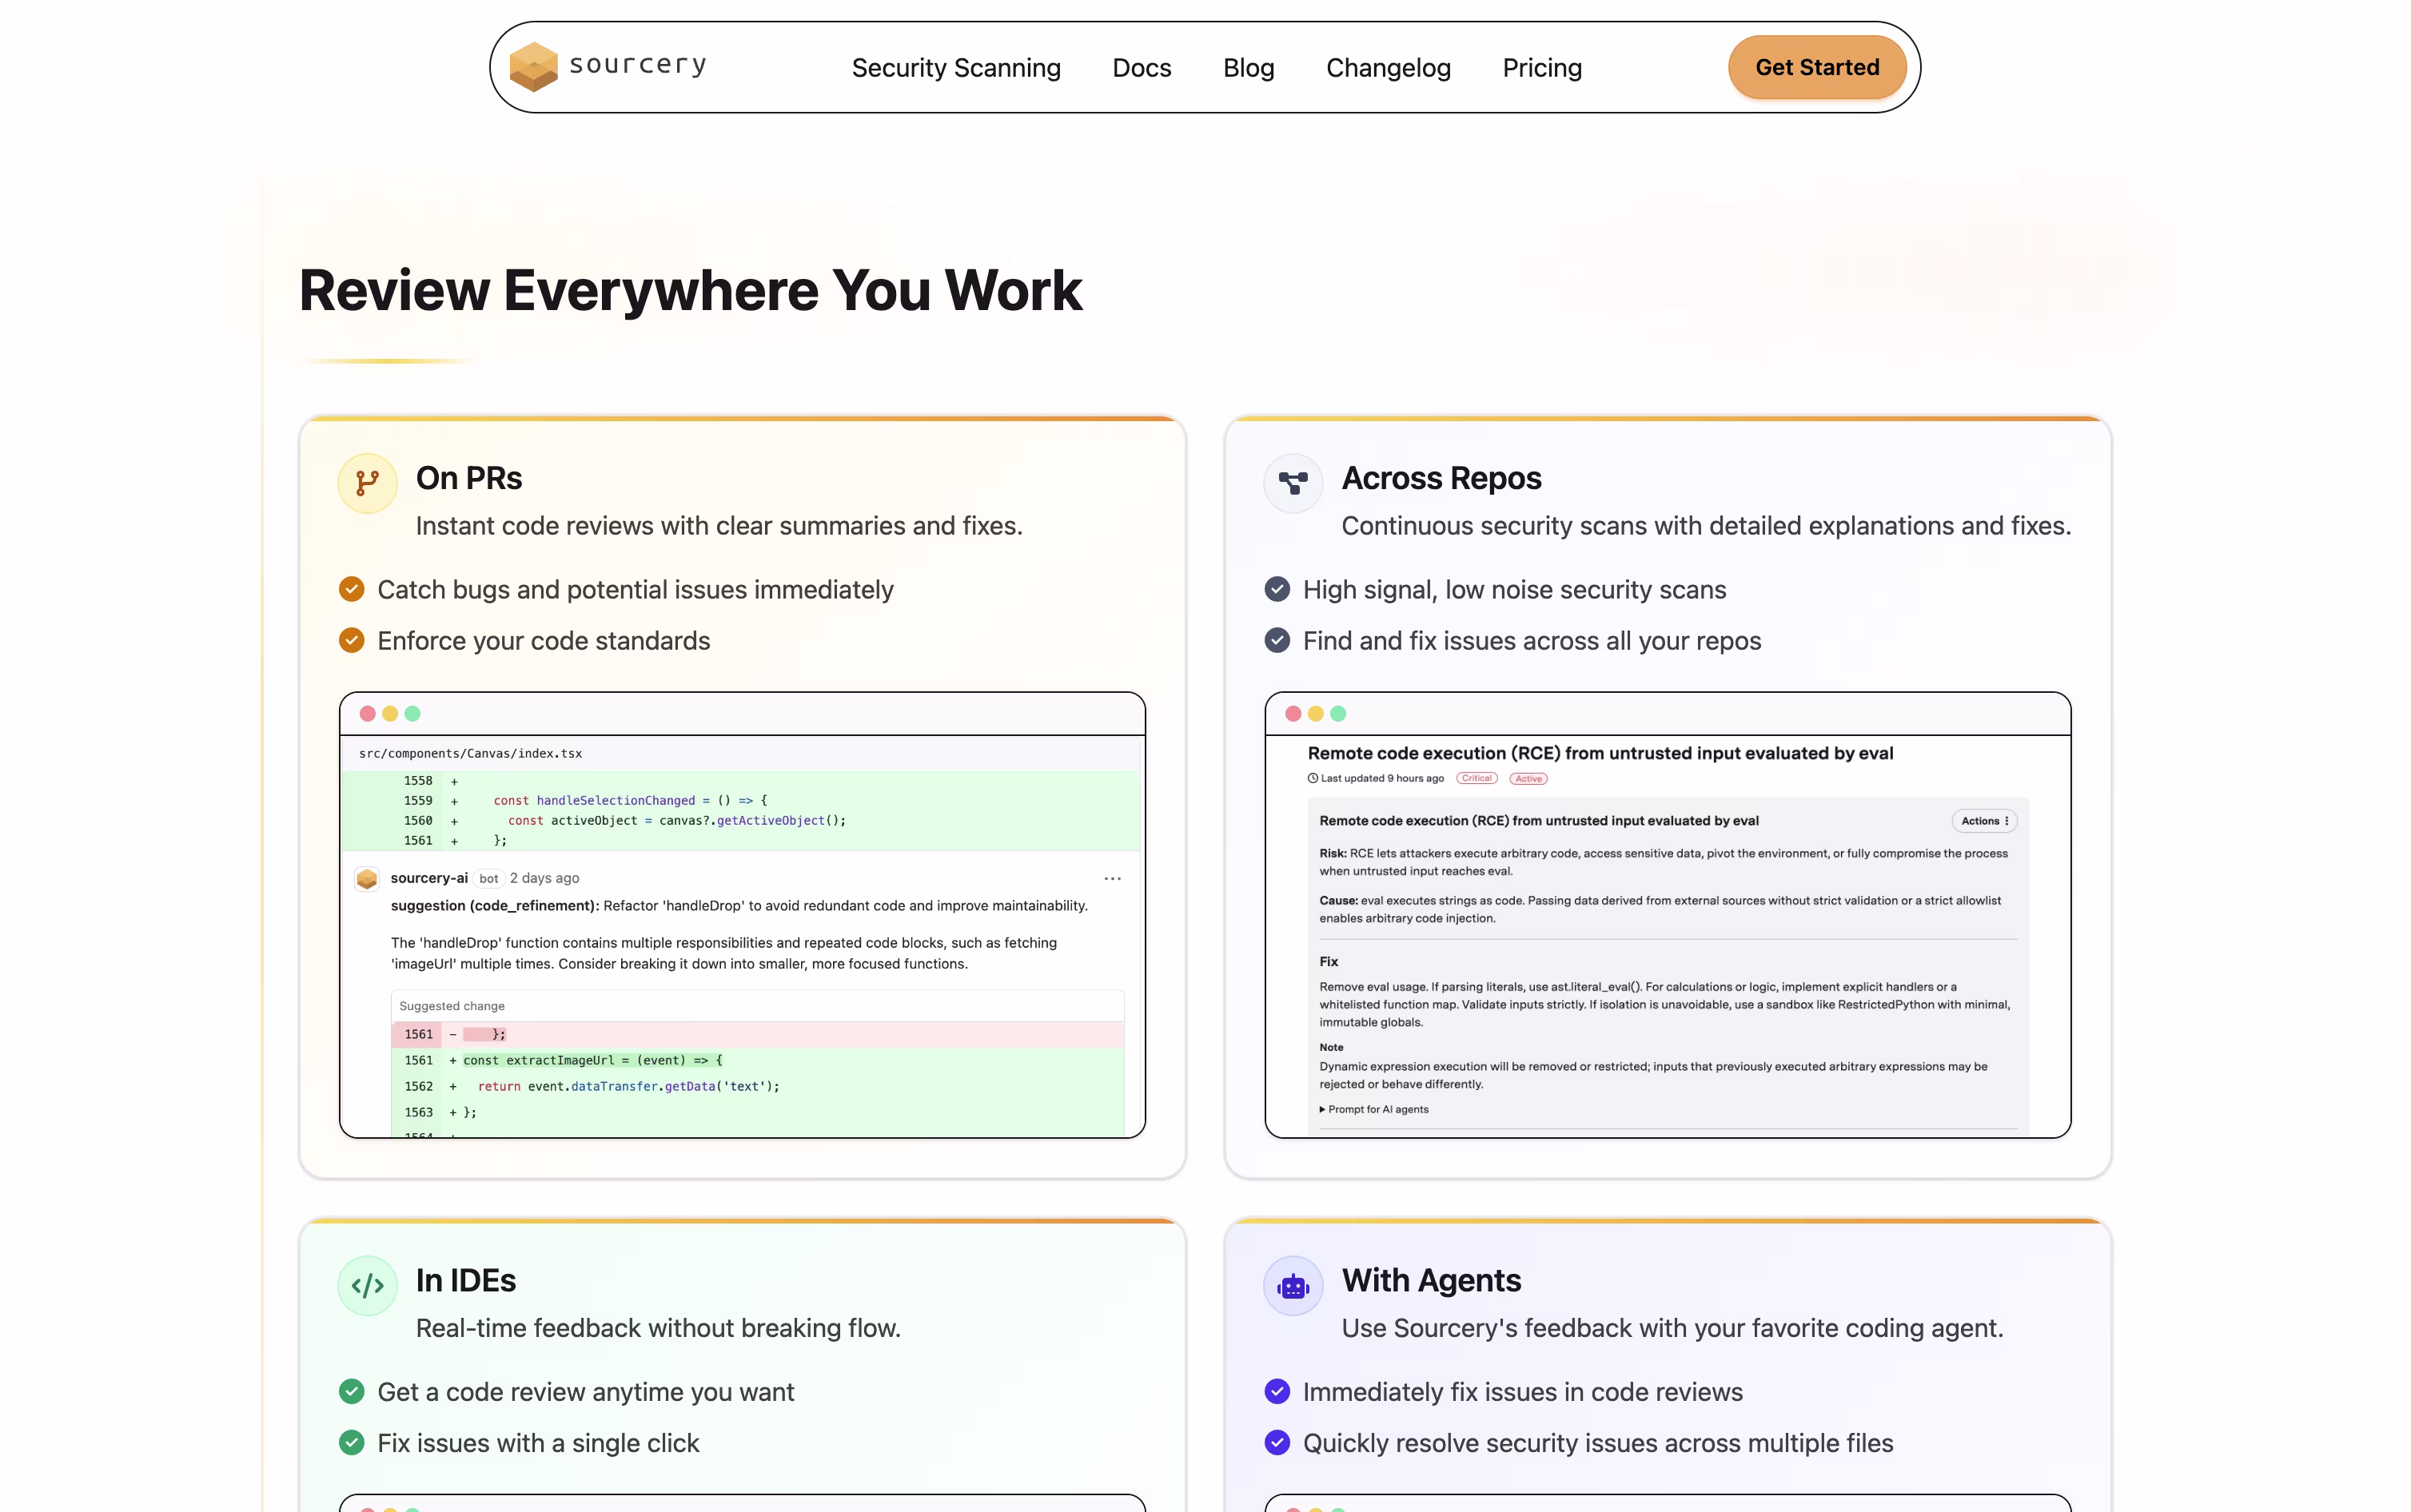Screen dimensions: 2411x1512
Task: Open the Actions dropdown in RCE panel
Action: (1983, 821)
